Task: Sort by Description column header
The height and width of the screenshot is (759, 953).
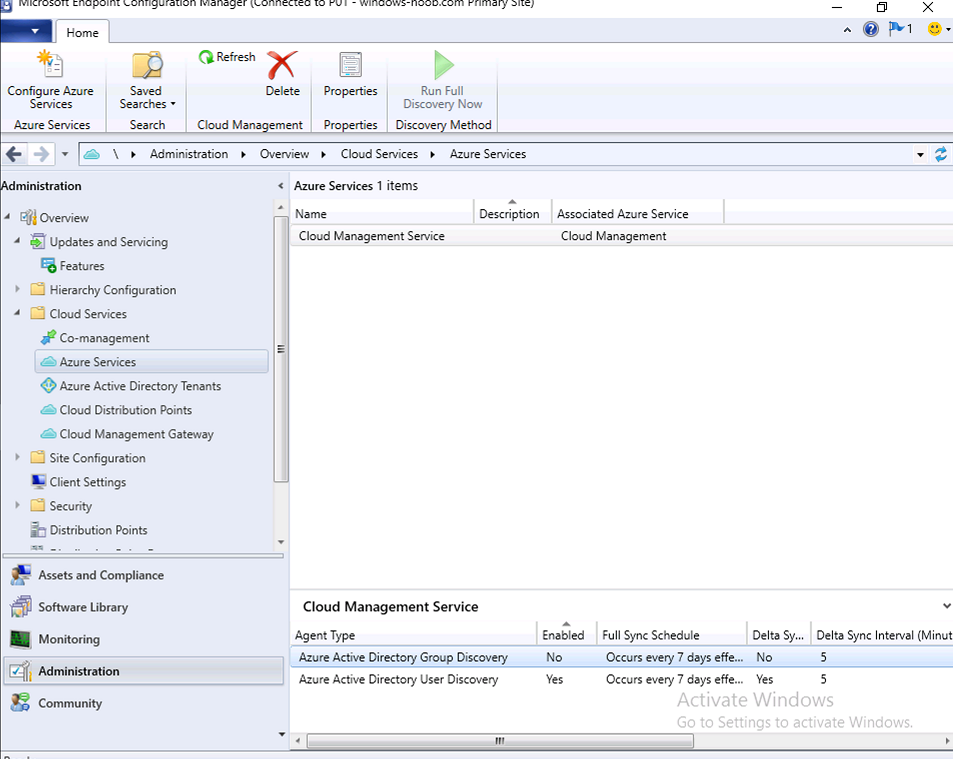Action: point(512,213)
